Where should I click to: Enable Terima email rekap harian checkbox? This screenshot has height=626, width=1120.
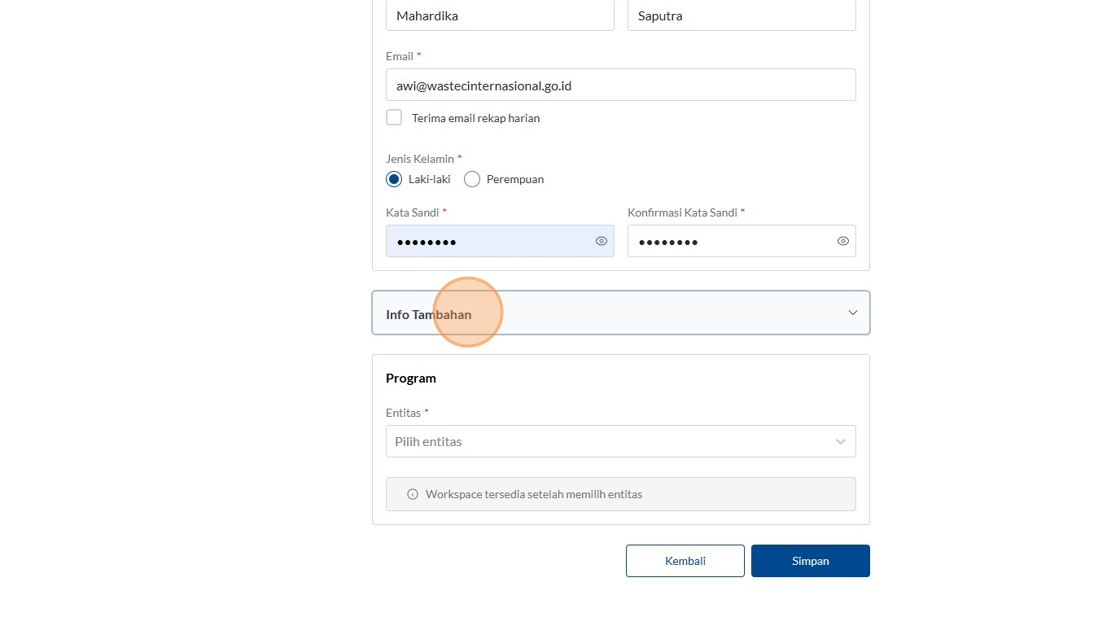pos(394,118)
